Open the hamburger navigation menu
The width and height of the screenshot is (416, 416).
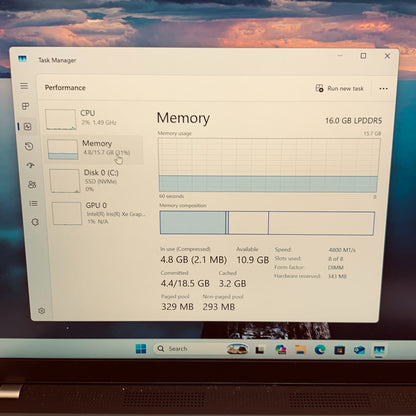24,86
